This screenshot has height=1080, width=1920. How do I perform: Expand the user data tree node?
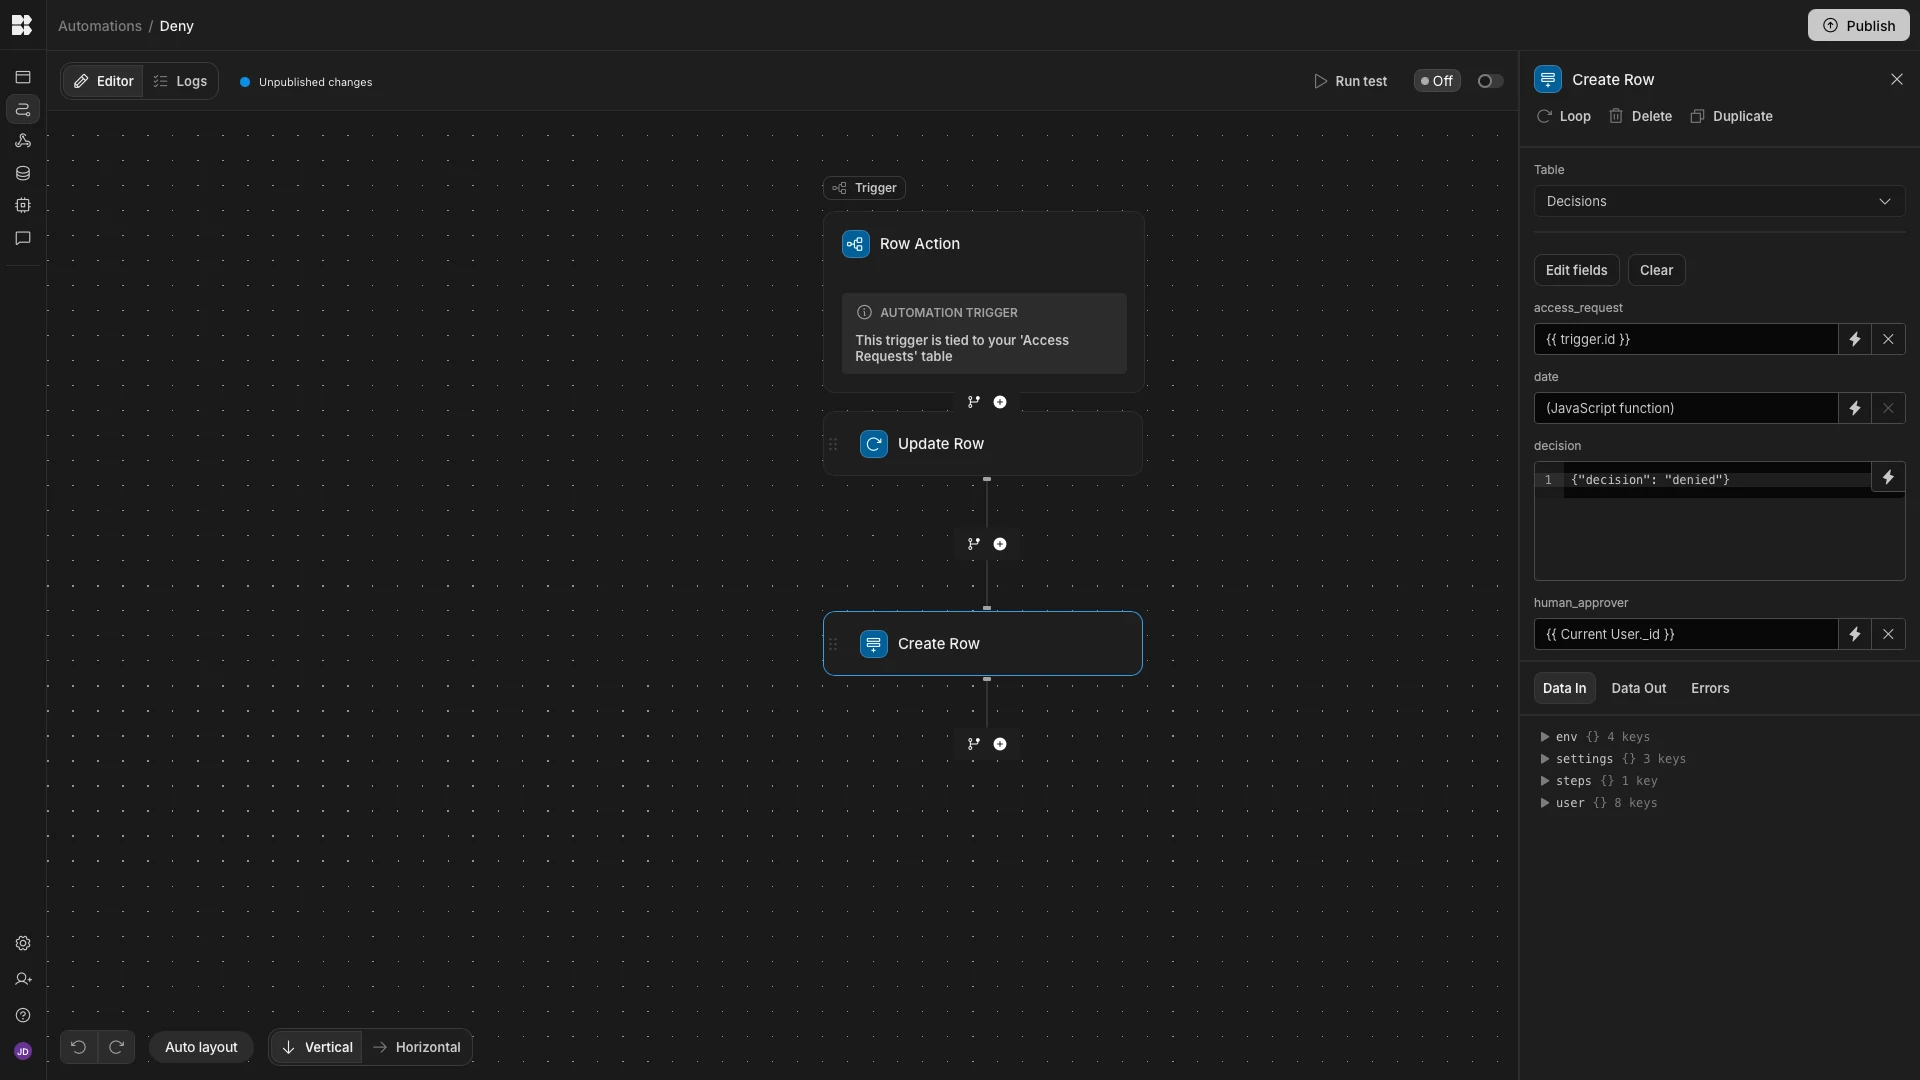pos(1545,803)
